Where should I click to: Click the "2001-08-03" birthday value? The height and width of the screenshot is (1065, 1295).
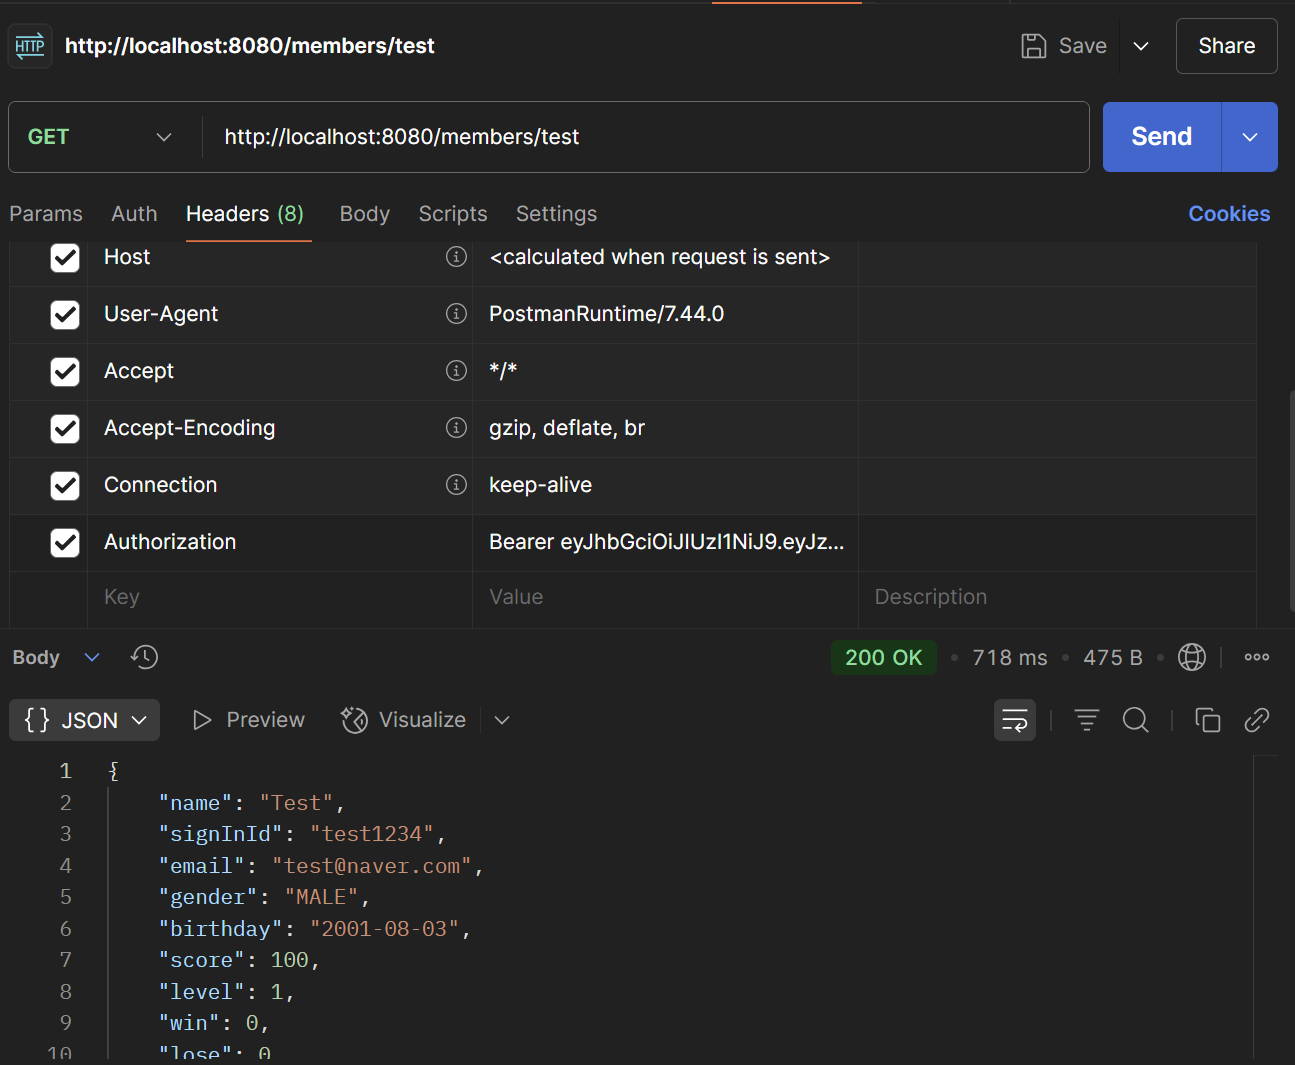click(384, 929)
